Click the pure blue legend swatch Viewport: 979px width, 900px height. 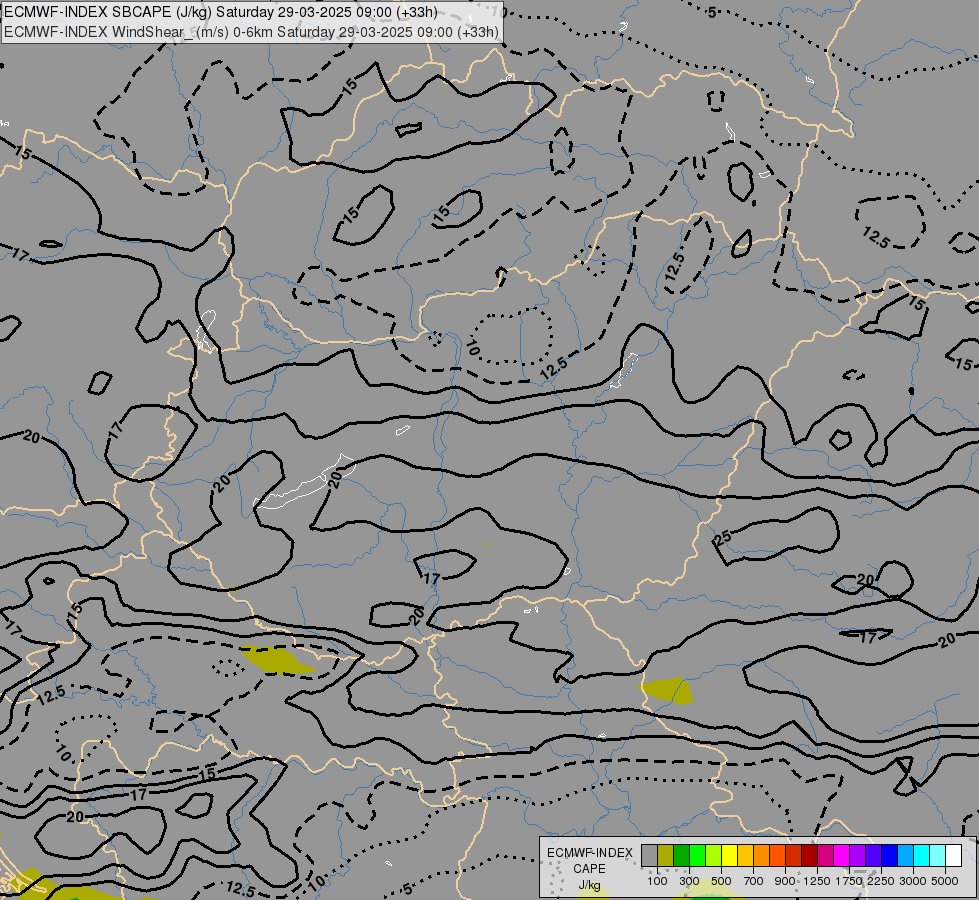890,856
